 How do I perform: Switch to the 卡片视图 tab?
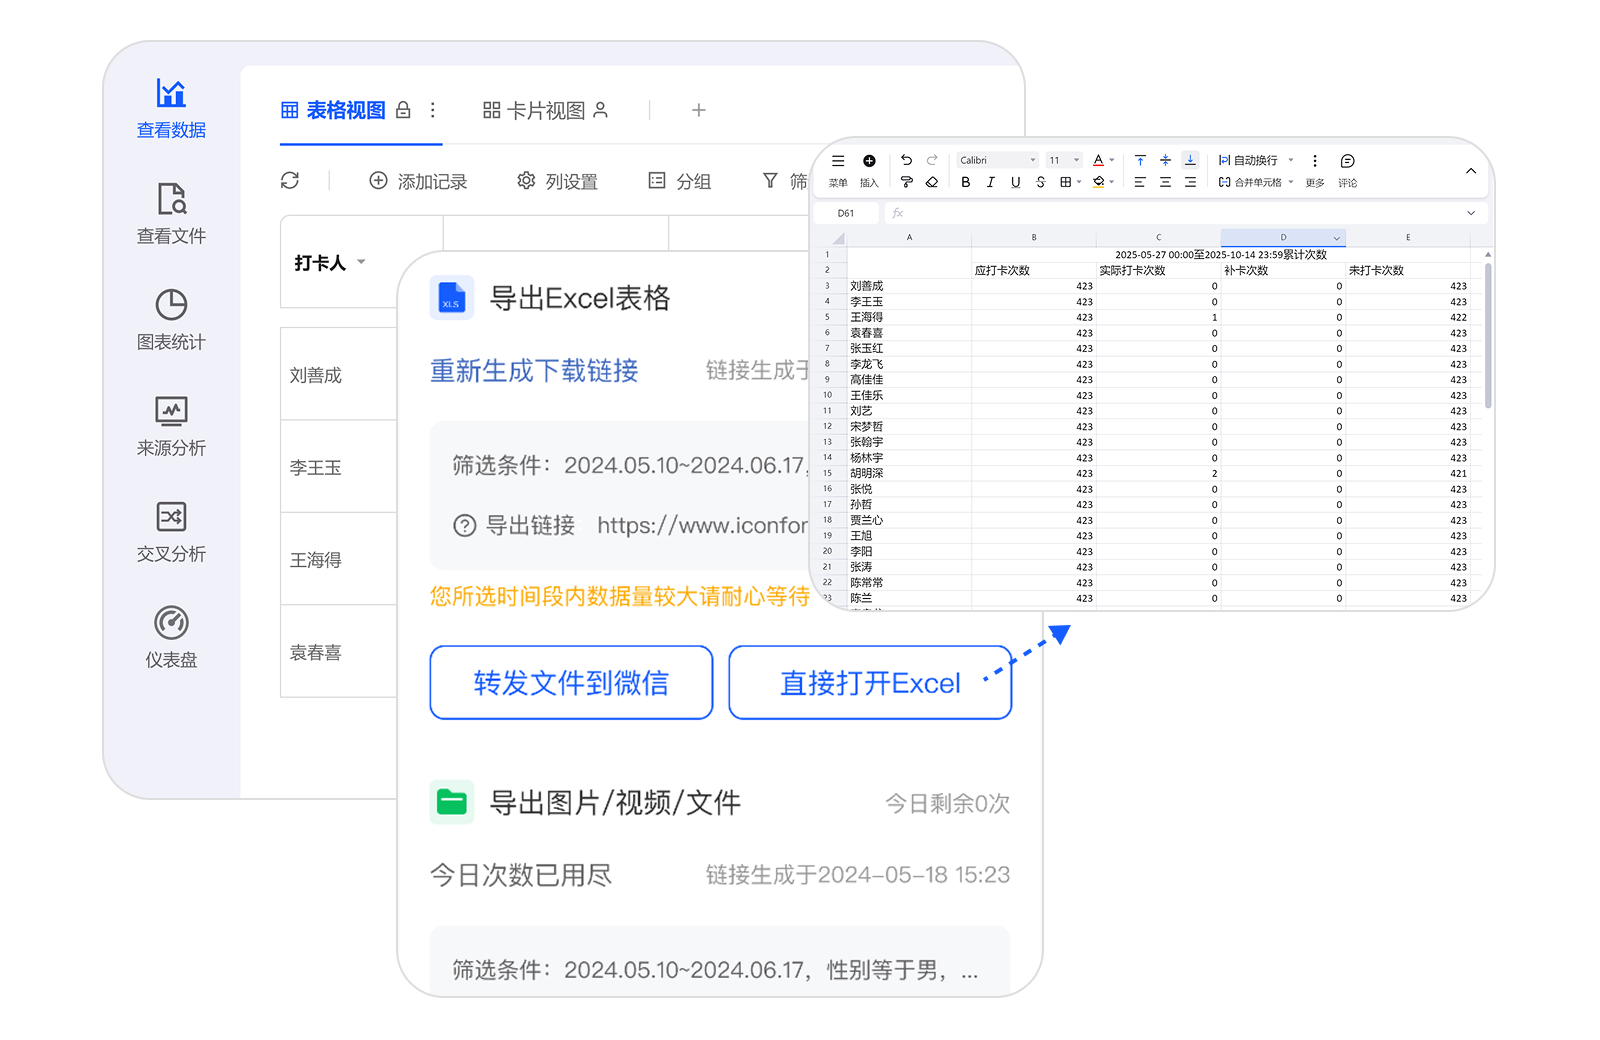click(545, 110)
